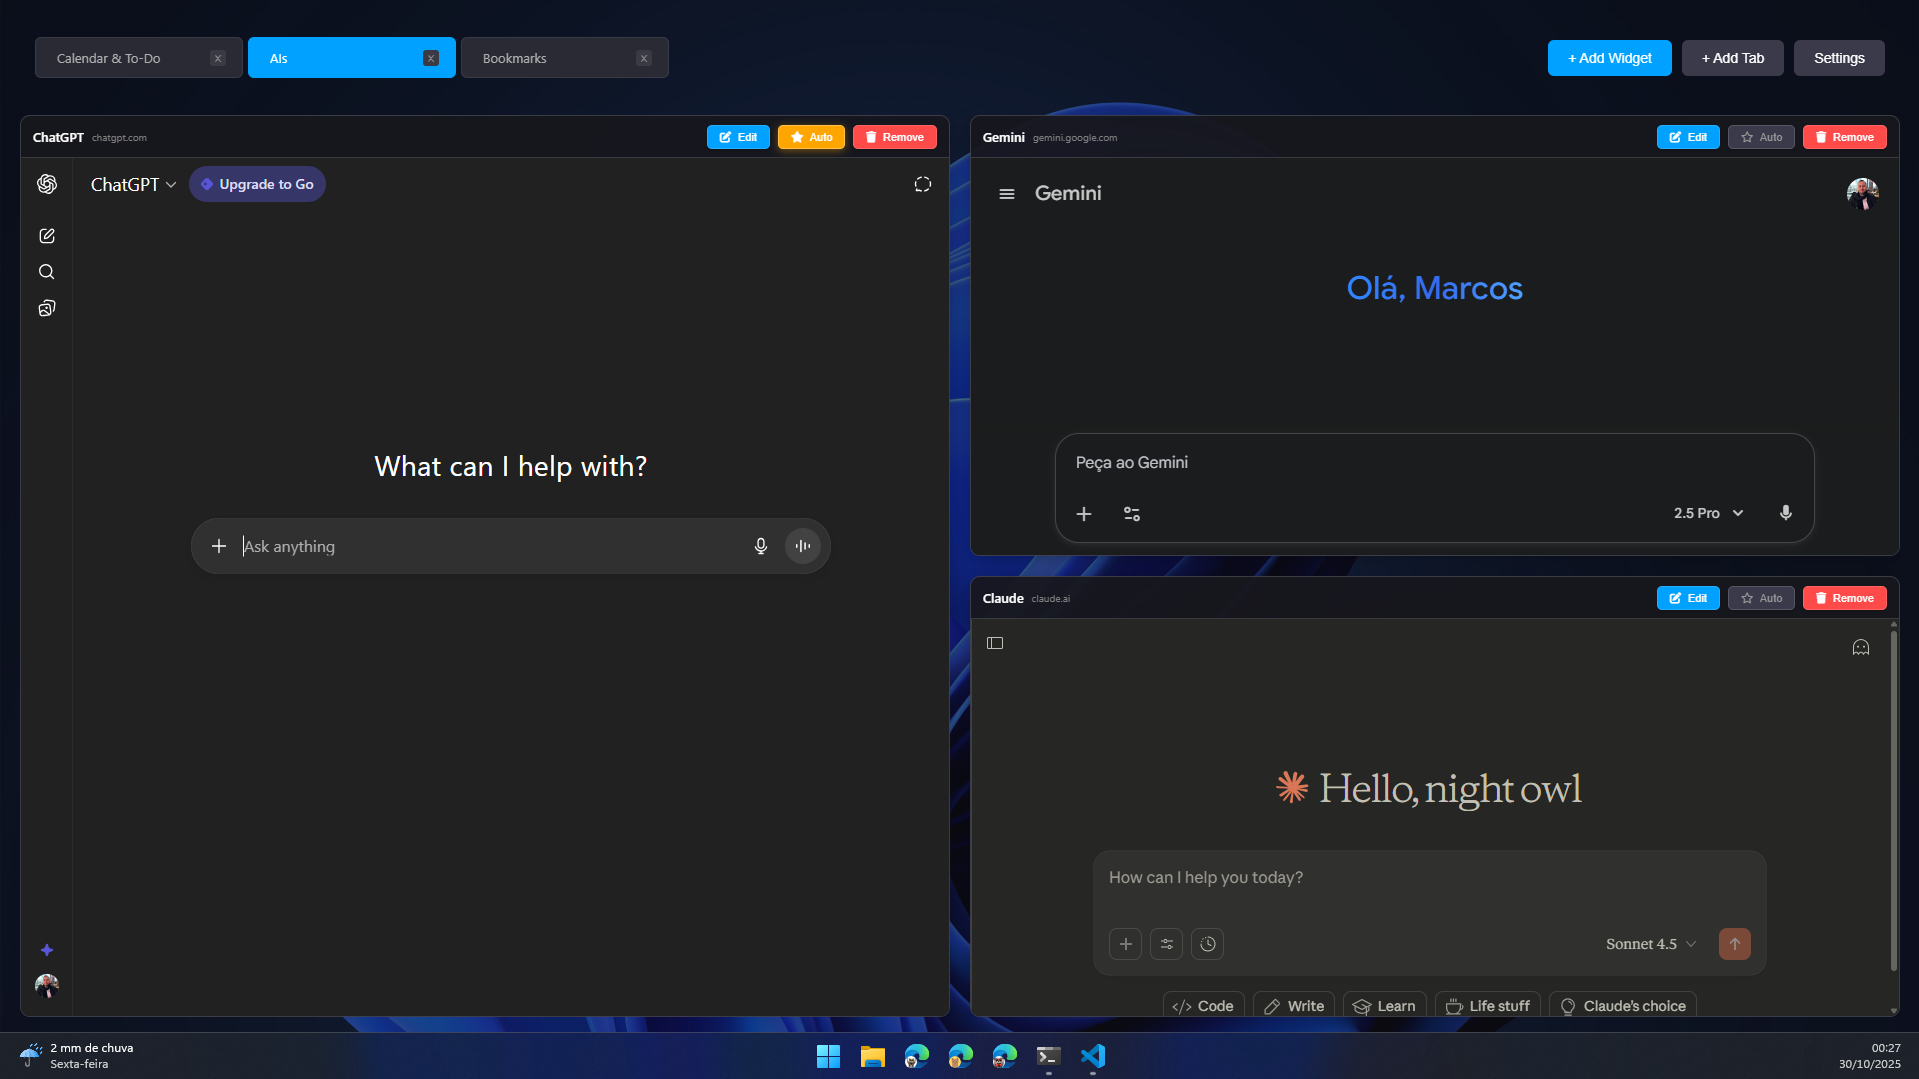Viewport: 1919px width, 1079px height.
Task: Open Windows Start menu
Action: coord(829,1057)
